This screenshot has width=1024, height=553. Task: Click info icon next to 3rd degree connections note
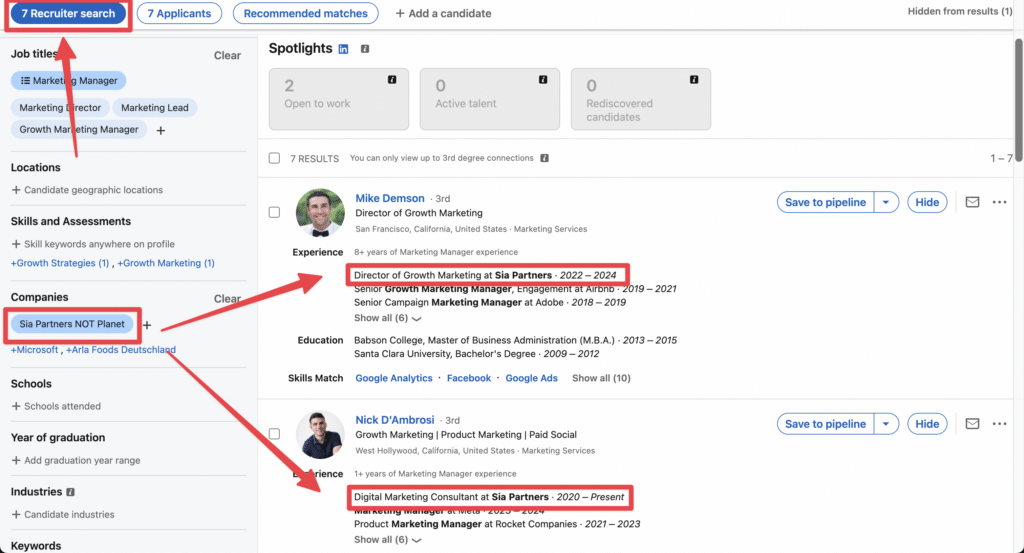point(545,158)
